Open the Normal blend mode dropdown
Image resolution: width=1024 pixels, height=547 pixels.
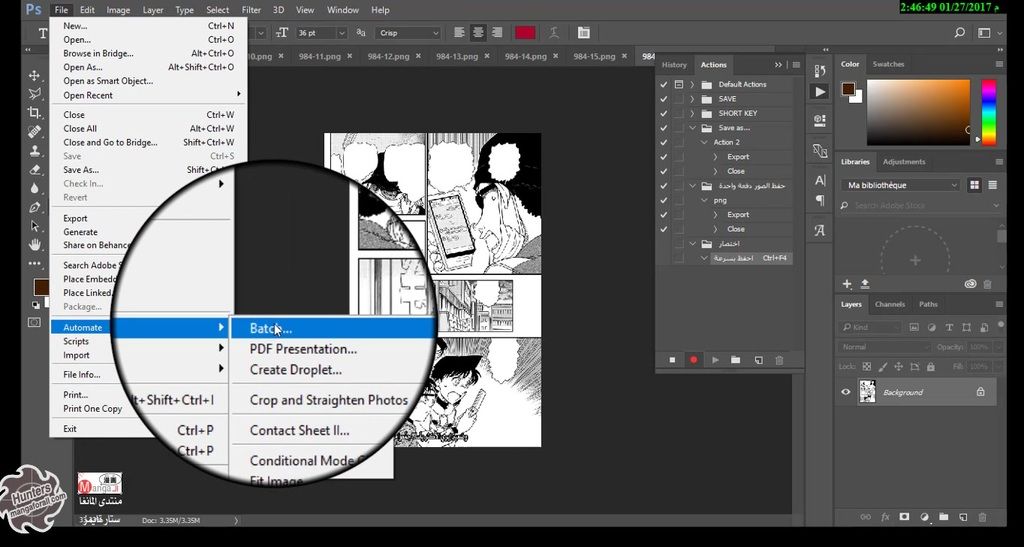(885, 347)
